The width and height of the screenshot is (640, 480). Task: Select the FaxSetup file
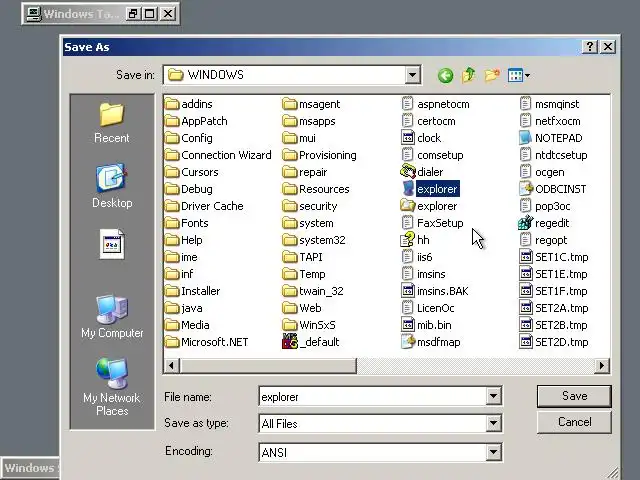pyautogui.click(x=432, y=223)
